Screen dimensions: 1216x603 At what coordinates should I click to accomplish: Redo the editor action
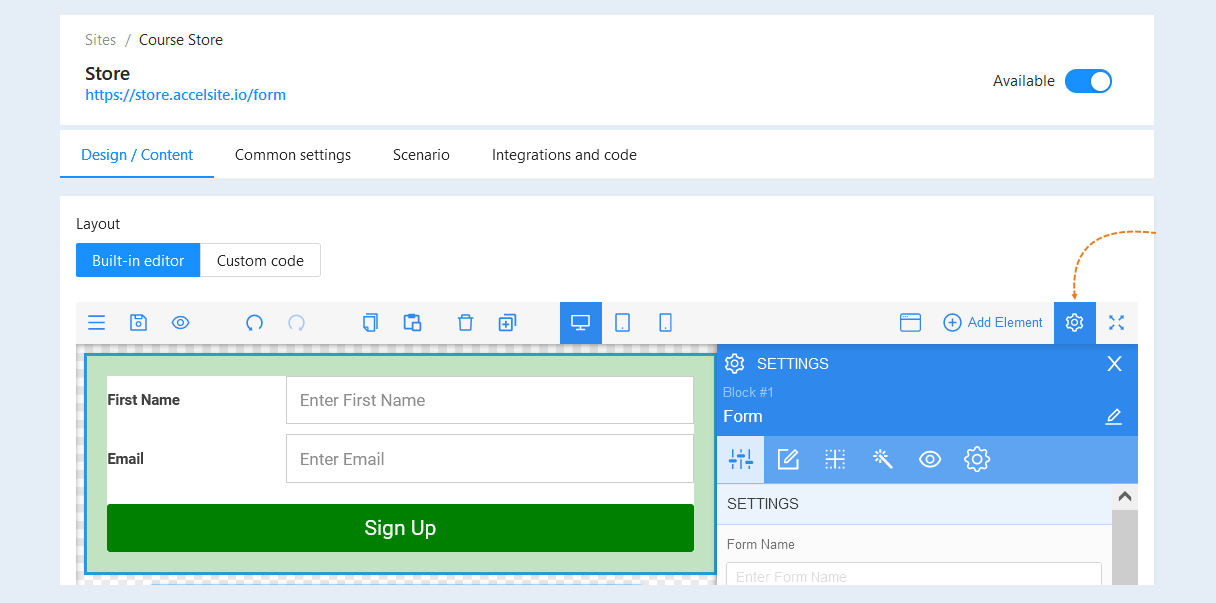(297, 322)
